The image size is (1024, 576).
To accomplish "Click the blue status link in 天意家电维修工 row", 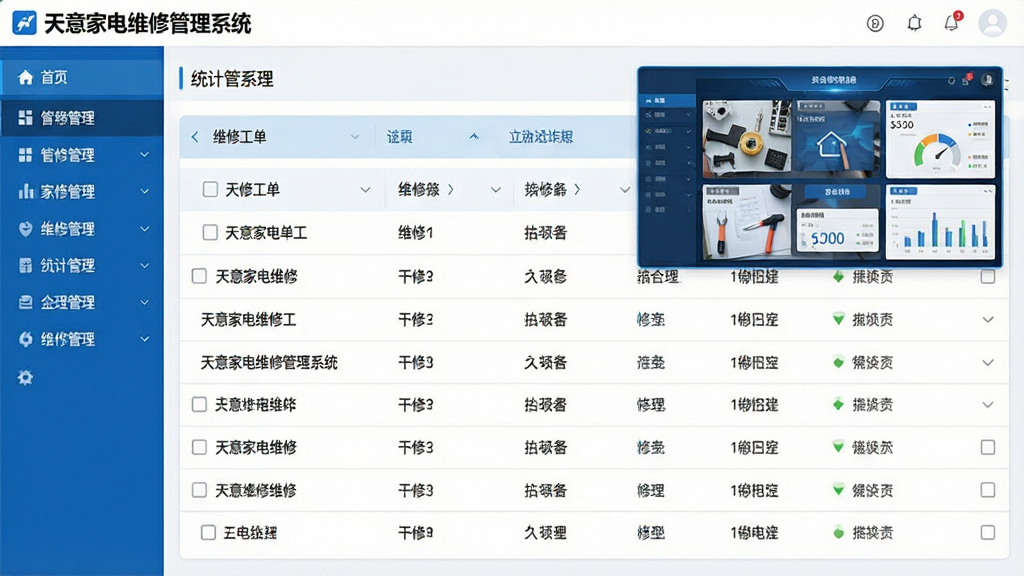I will [650, 320].
